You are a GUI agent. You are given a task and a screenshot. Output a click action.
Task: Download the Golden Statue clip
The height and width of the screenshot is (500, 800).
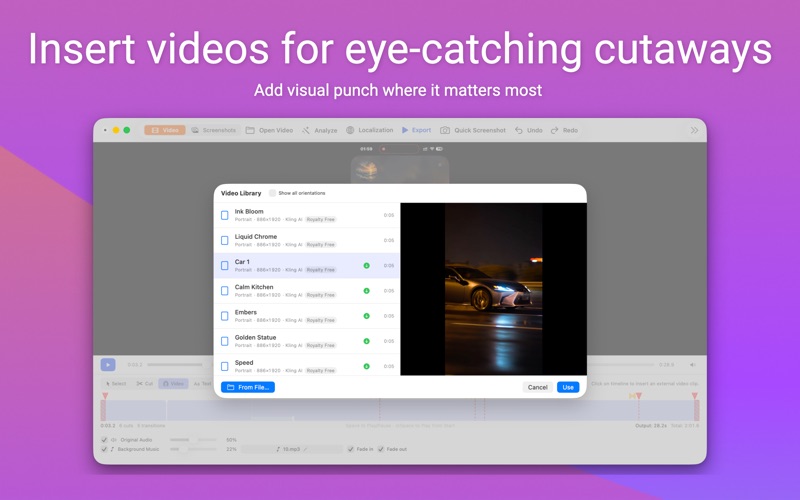366,341
